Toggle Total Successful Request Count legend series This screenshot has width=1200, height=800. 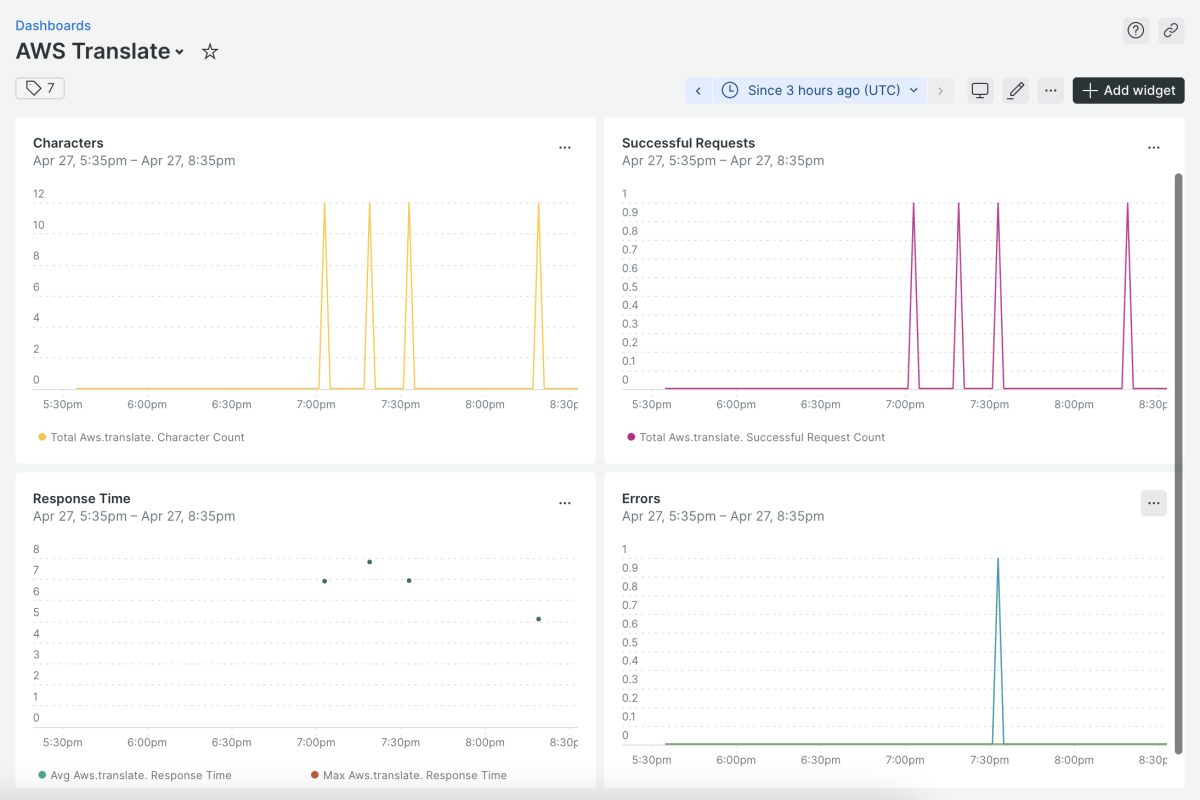tap(756, 437)
